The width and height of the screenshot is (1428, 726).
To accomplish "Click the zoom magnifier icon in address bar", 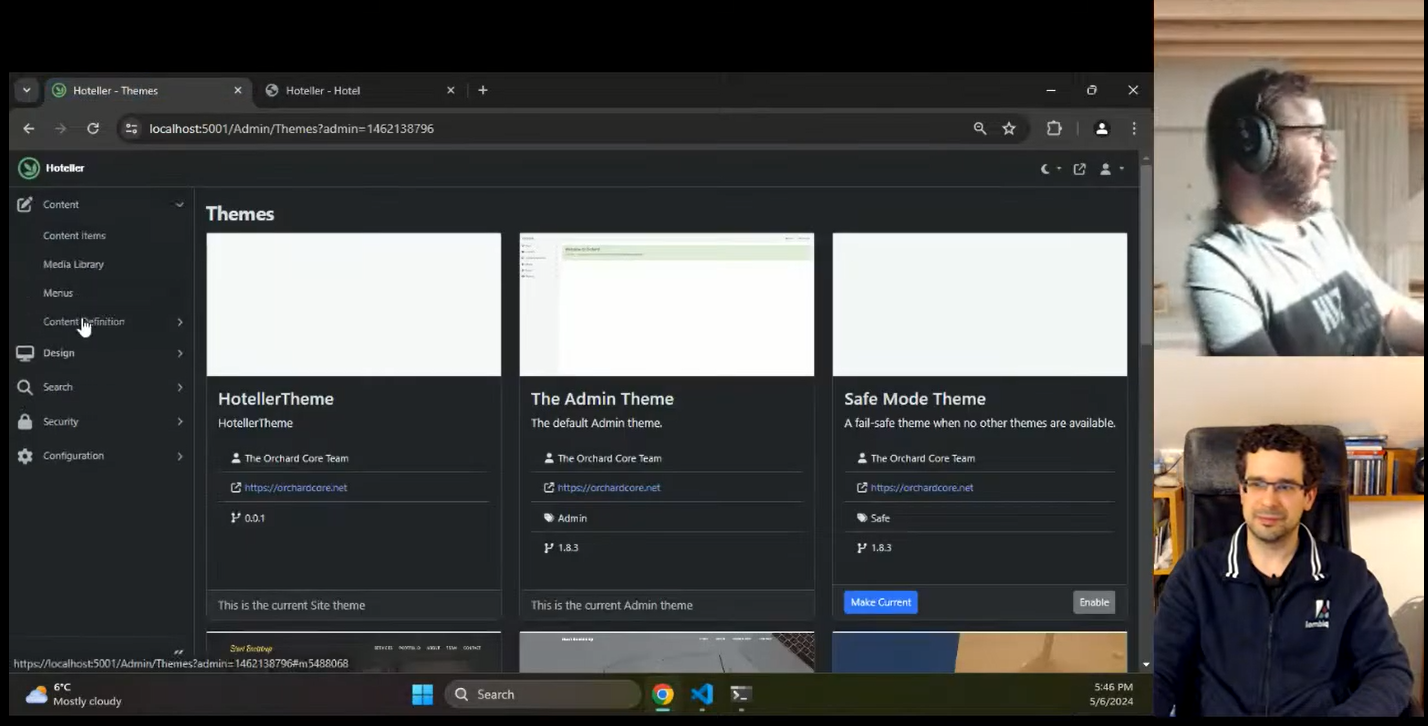I will pyautogui.click(x=980, y=128).
